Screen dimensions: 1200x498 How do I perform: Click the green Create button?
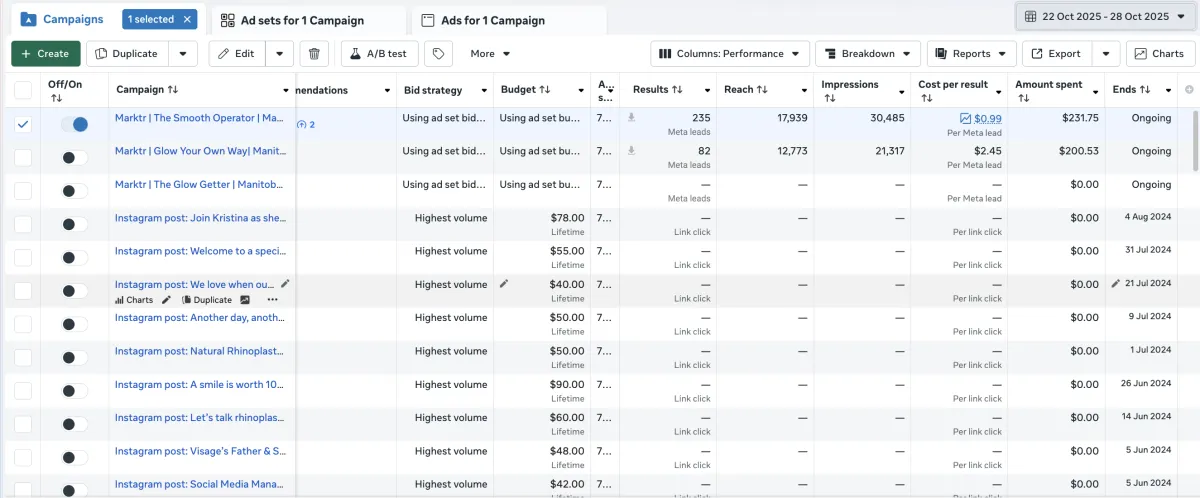tap(46, 54)
